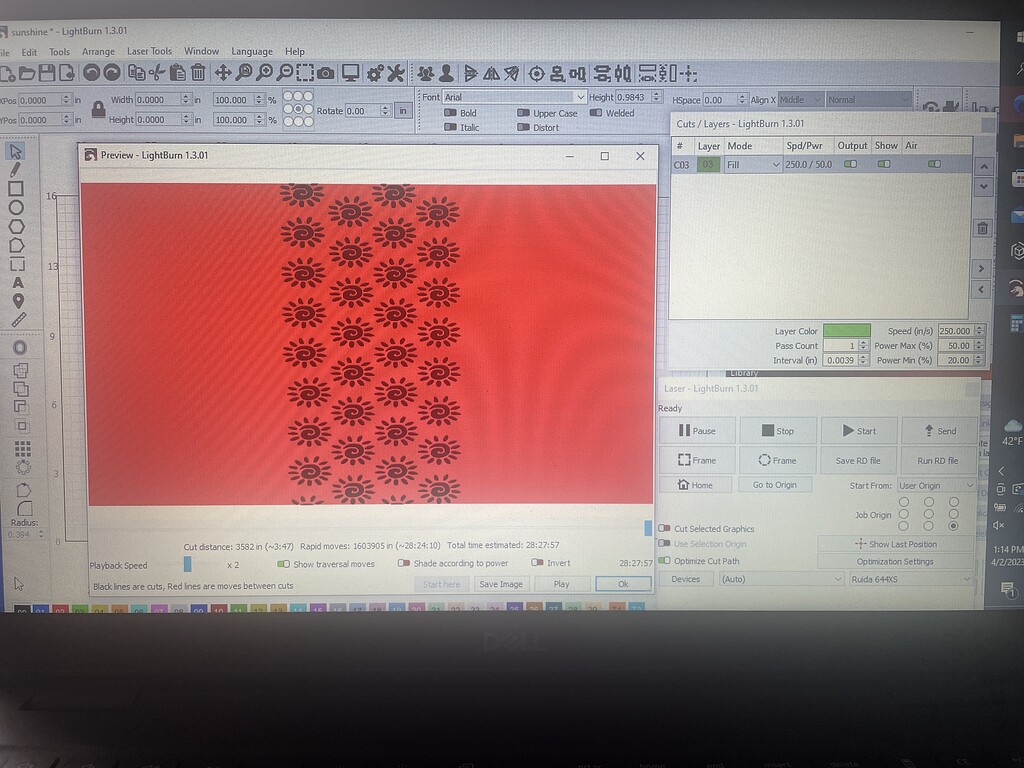Image resolution: width=1024 pixels, height=768 pixels.
Task: Click the Save project floppy icon
Action: (x=47, y=73)
